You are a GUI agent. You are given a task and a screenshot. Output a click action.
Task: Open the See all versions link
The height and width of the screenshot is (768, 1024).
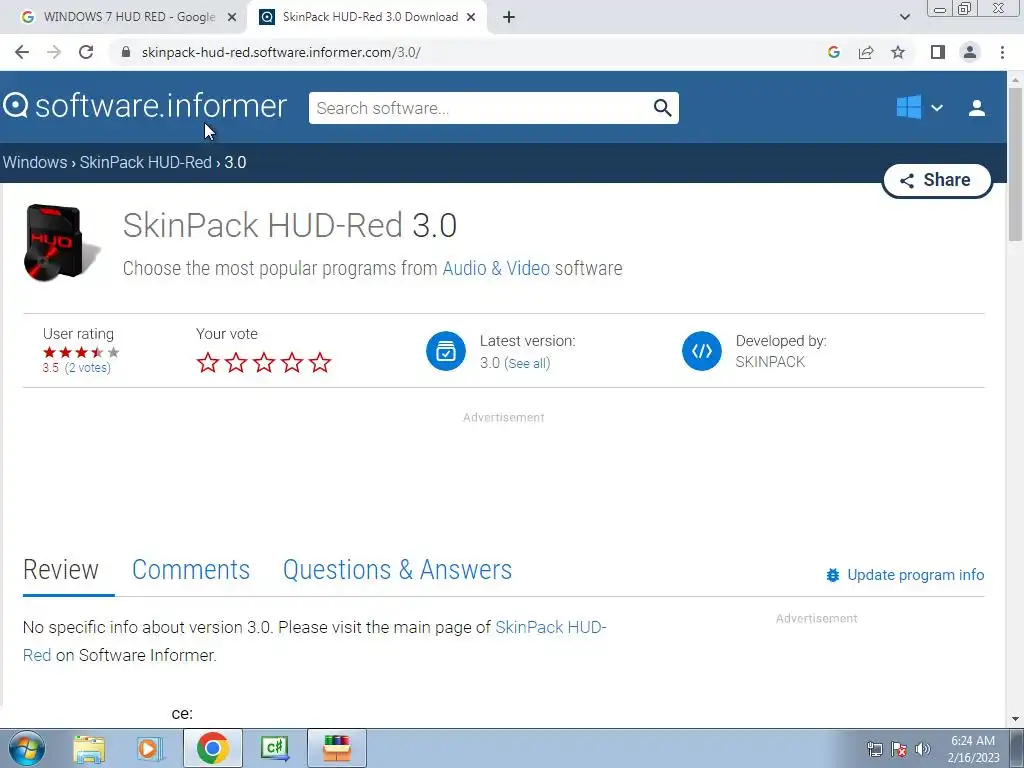click(x=528, y=363)
